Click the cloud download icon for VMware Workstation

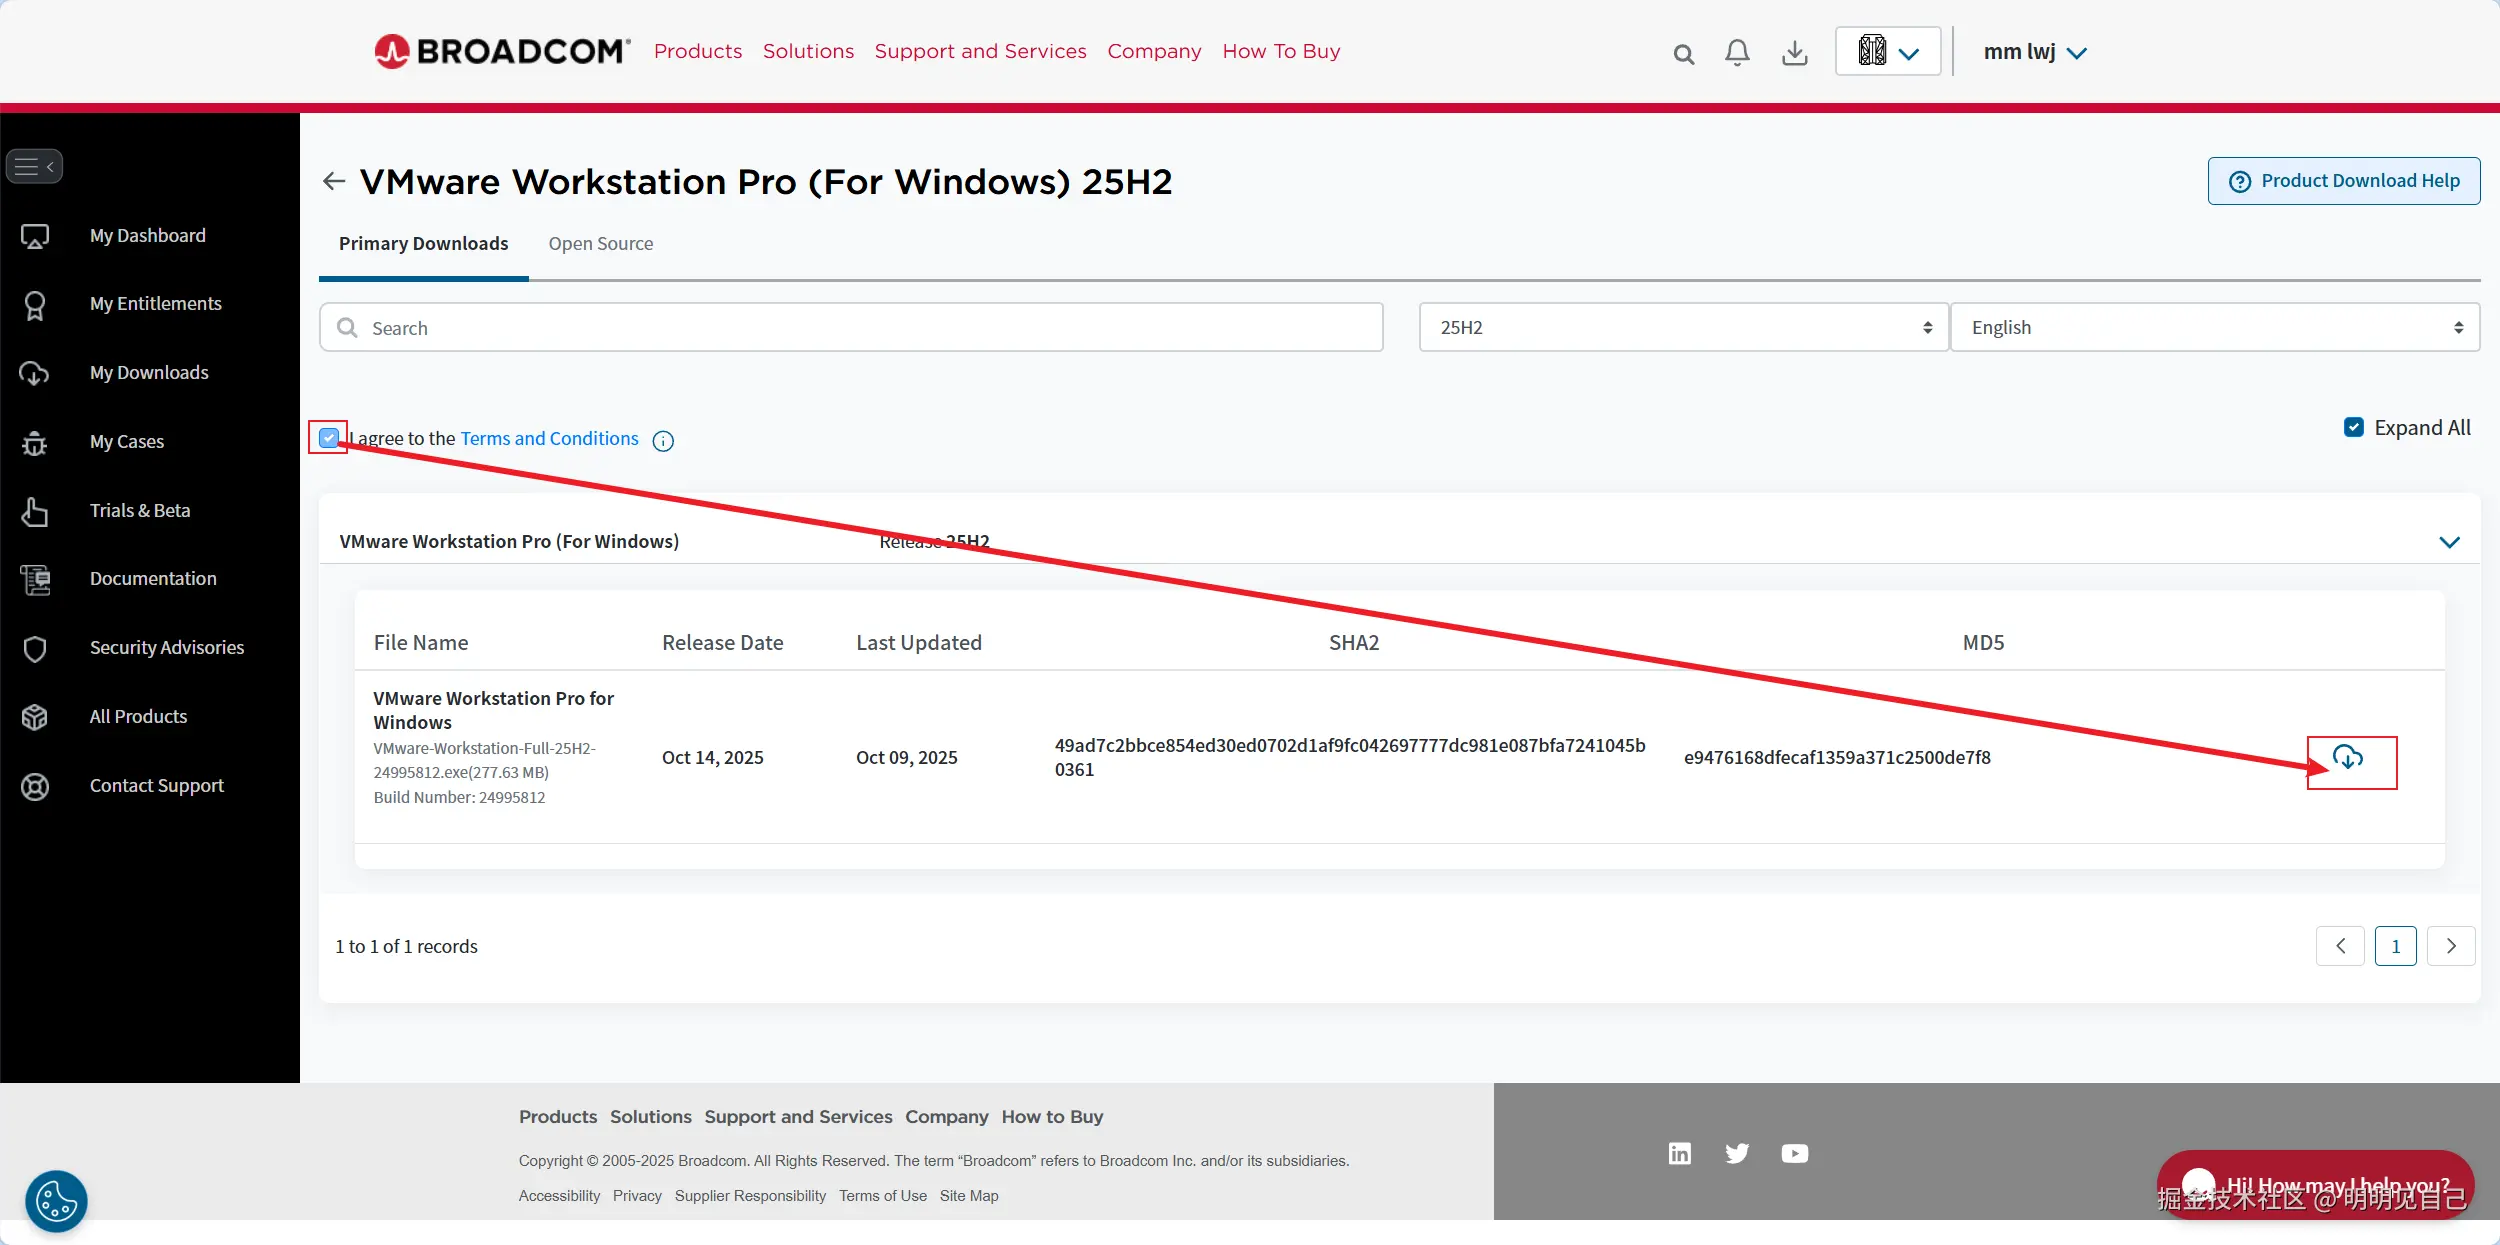2347,757
